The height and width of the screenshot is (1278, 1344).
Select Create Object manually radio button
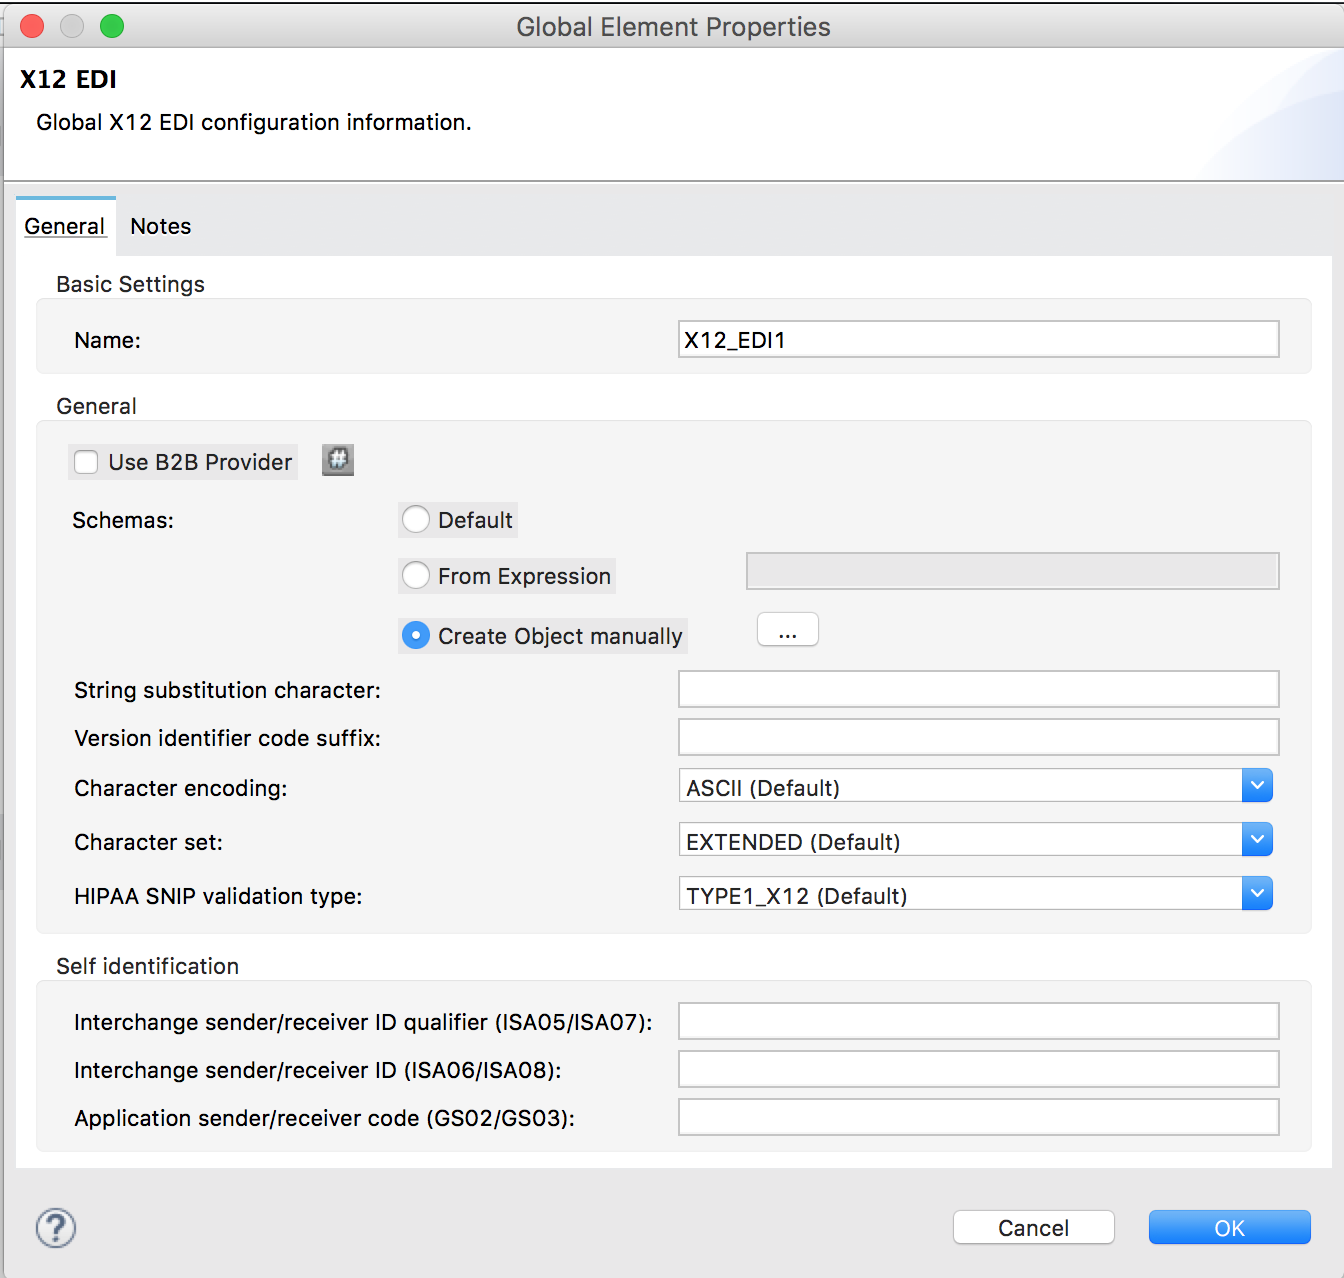click(416, 636)
